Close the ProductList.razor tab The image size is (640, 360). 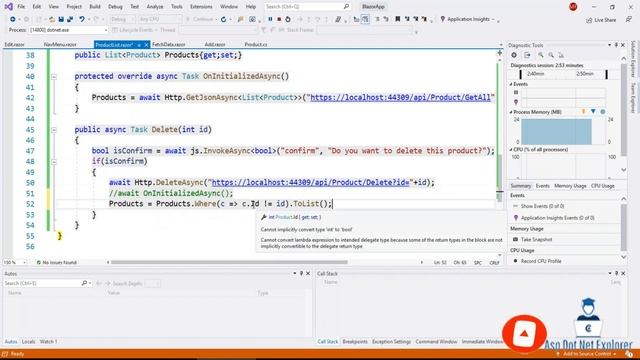(x=146, y=44)
